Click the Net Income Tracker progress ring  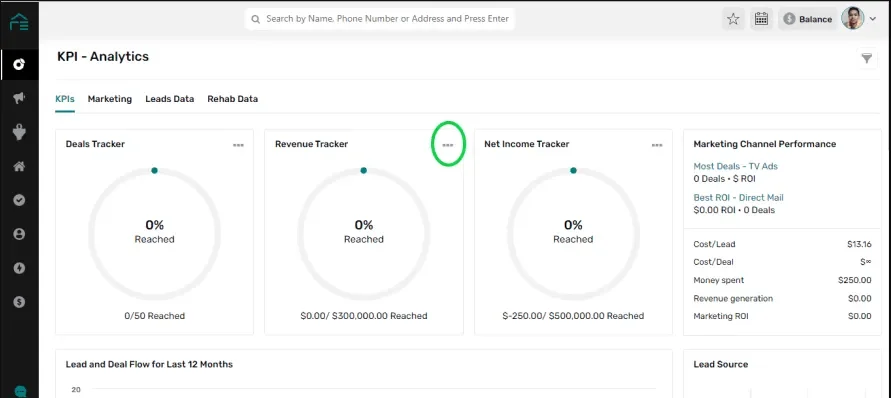(573, 233)
